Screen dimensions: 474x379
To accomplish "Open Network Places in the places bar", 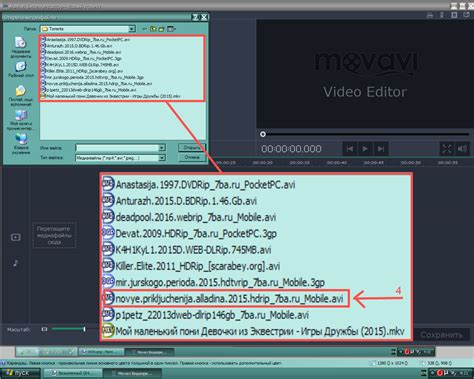I will coord(21,143).
